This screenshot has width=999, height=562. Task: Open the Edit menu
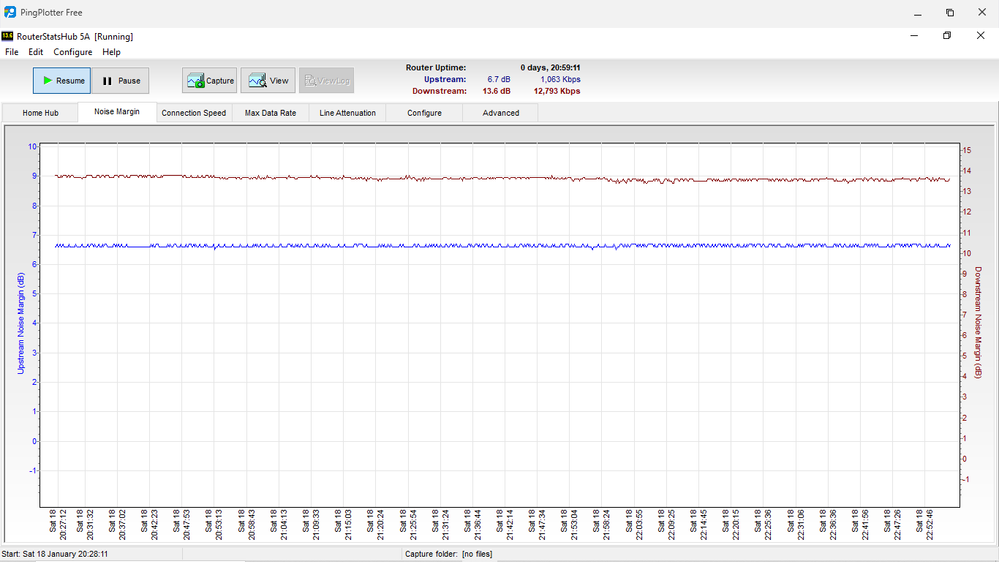pos(36,52)
